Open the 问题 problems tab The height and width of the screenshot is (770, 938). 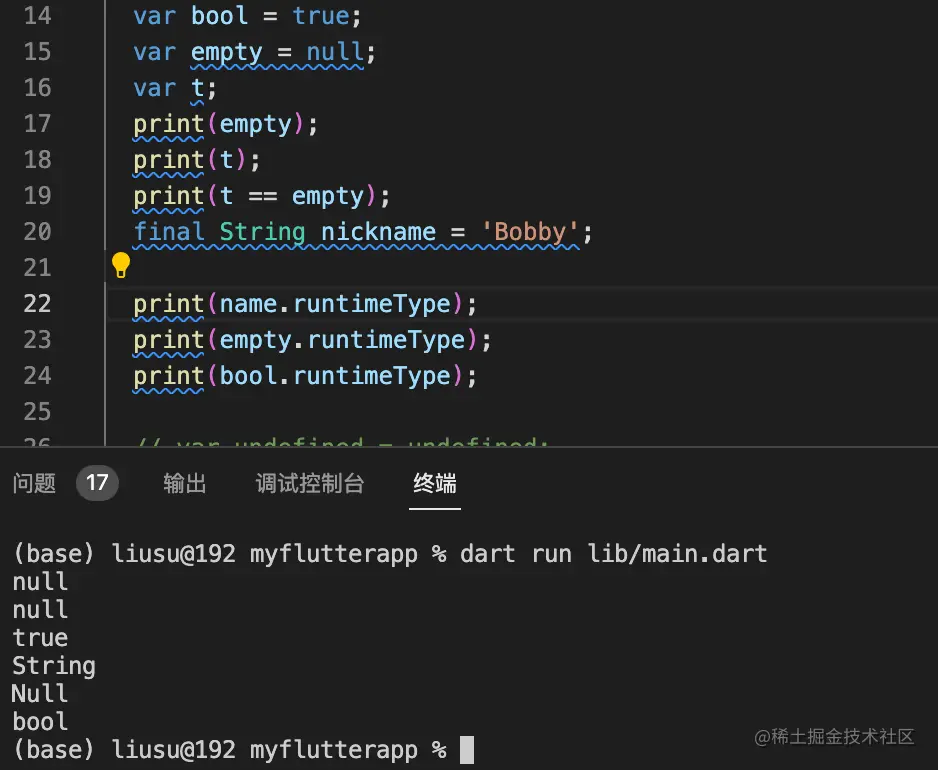(x=34, y=484)
